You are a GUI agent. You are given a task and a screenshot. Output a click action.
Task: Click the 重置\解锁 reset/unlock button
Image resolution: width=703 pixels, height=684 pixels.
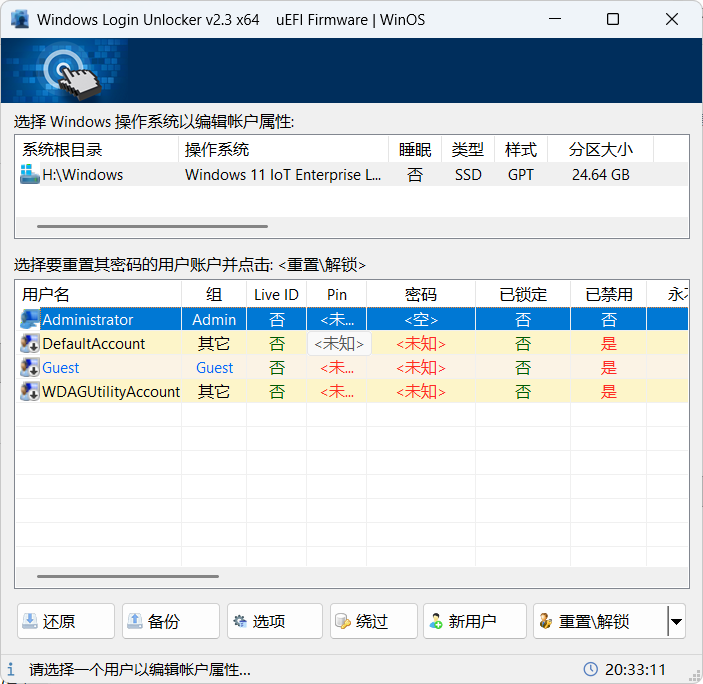click(x=600, y=621)
